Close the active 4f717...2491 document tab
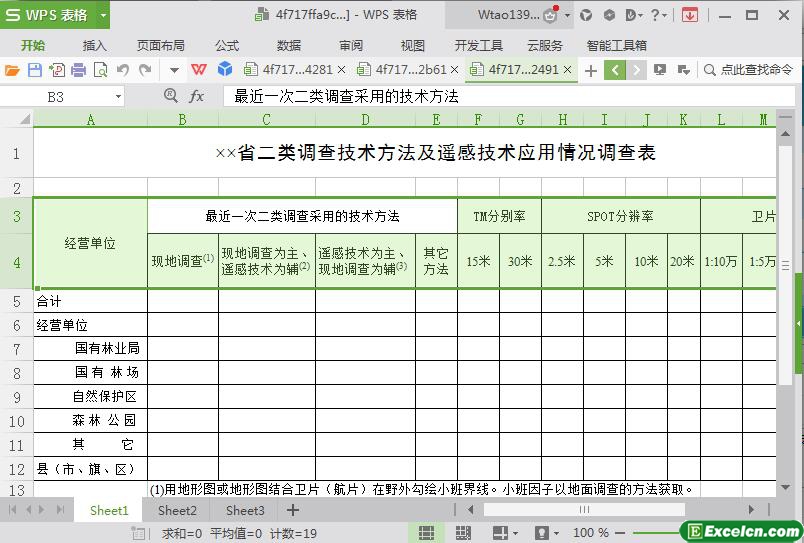 (567, 69)
